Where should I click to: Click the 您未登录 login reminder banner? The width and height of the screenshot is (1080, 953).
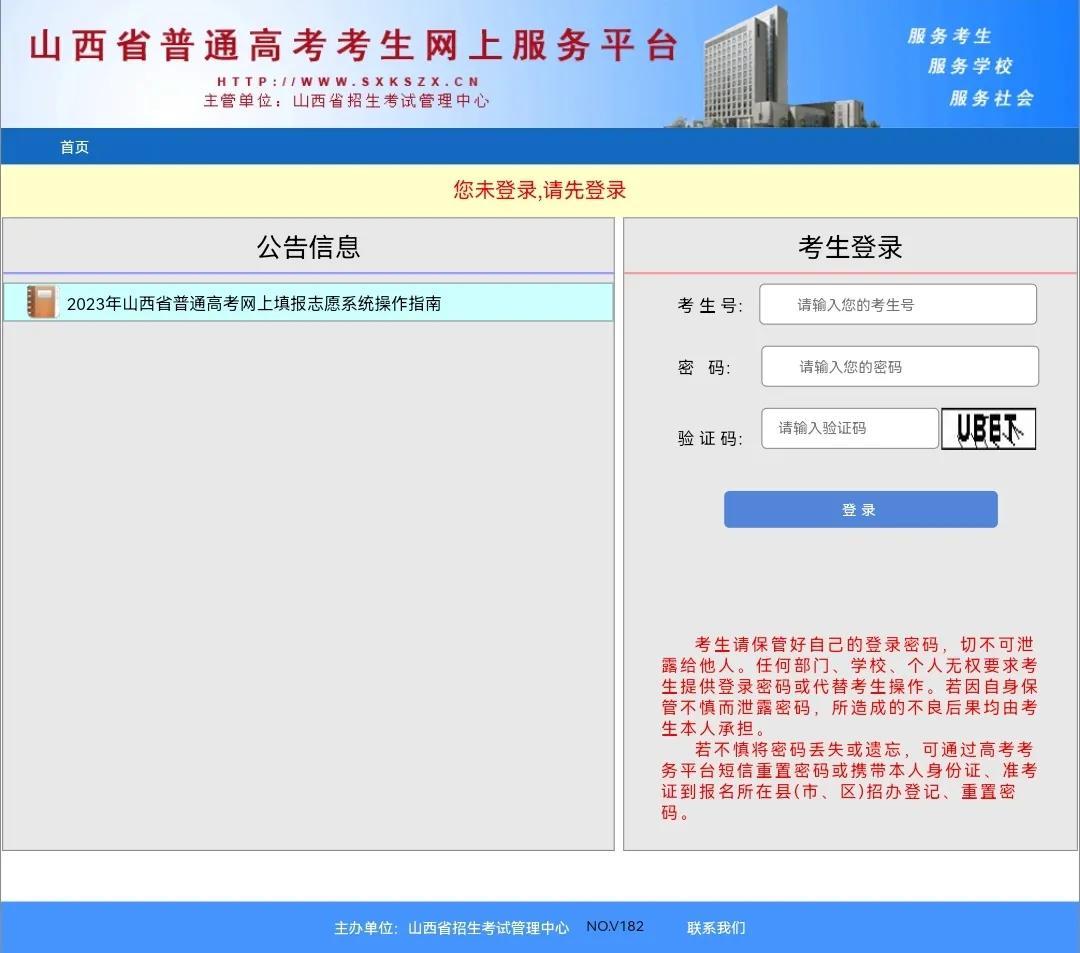(540, 190)
